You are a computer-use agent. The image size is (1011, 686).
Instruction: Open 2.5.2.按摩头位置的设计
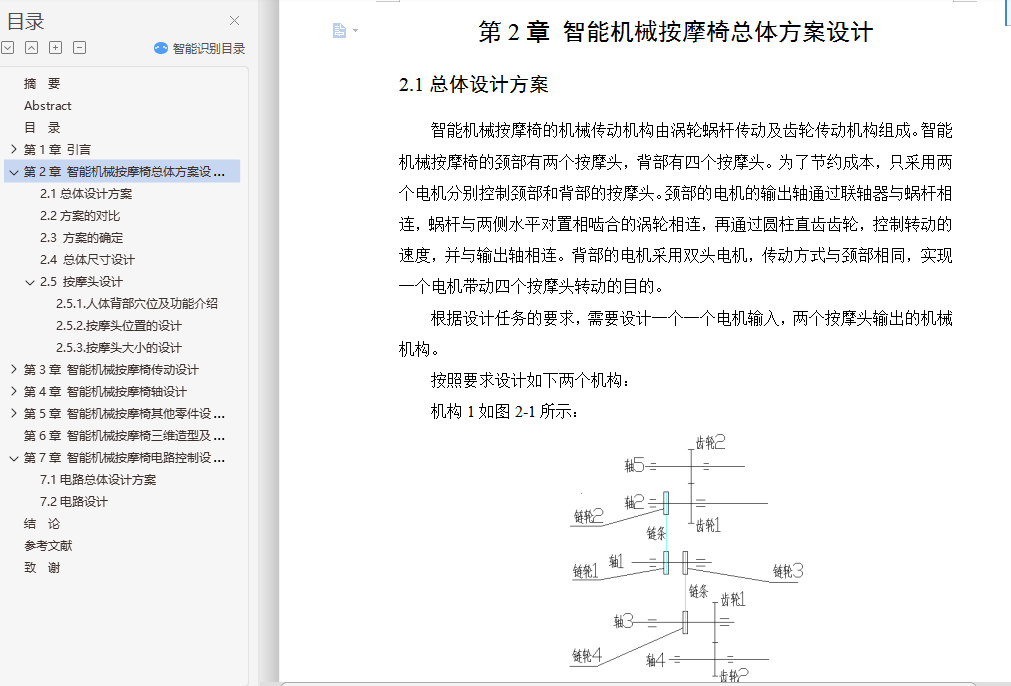[119, 326]
